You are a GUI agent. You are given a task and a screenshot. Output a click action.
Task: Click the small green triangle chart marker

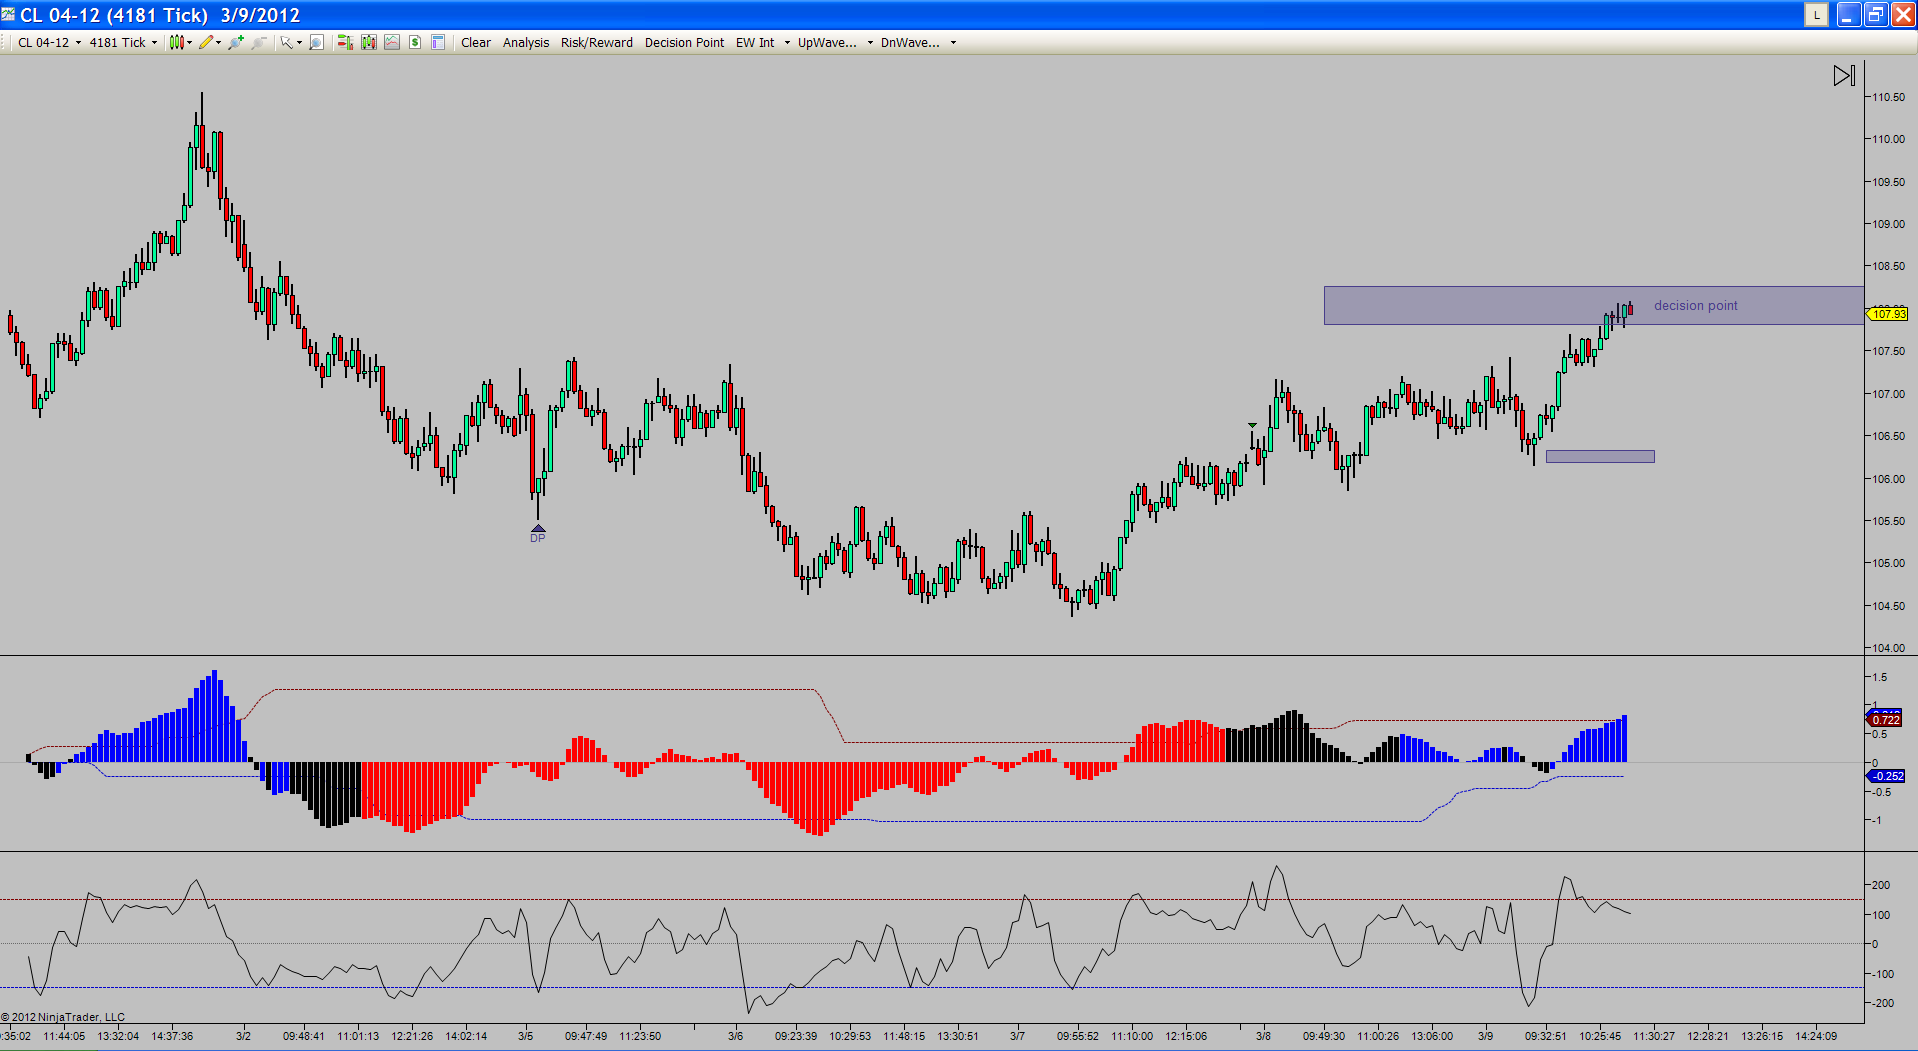click(x=1252, y=426)
